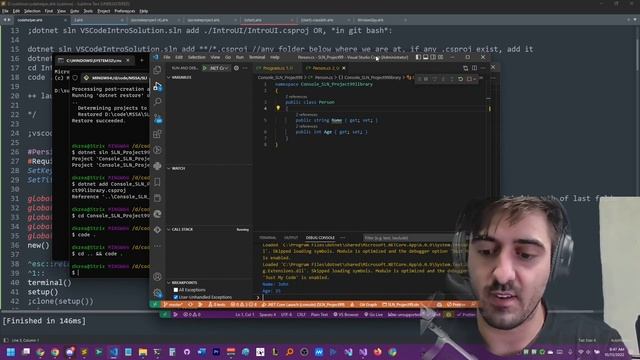The height and width of the screenshot is (360, 640).
Task: Switch to the TERMINAL panel tab
Action: coord(267,238)
